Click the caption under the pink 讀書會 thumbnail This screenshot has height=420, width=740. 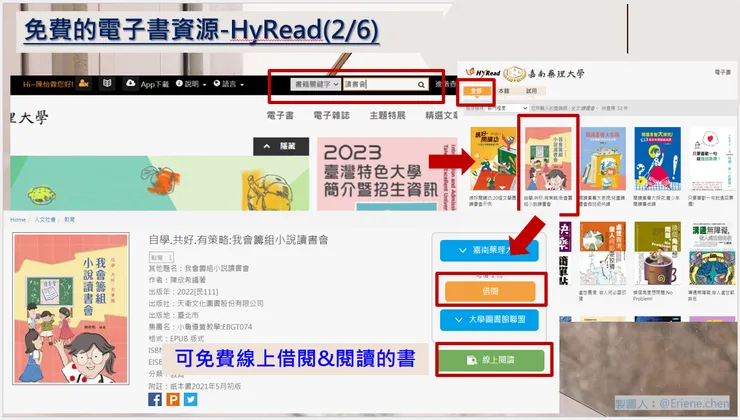[x=547, y=201]
